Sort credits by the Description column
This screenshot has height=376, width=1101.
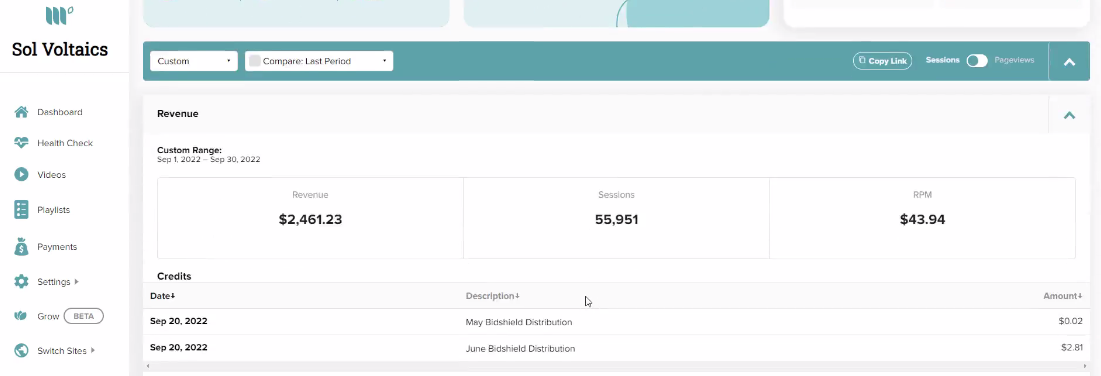point(492,296)
